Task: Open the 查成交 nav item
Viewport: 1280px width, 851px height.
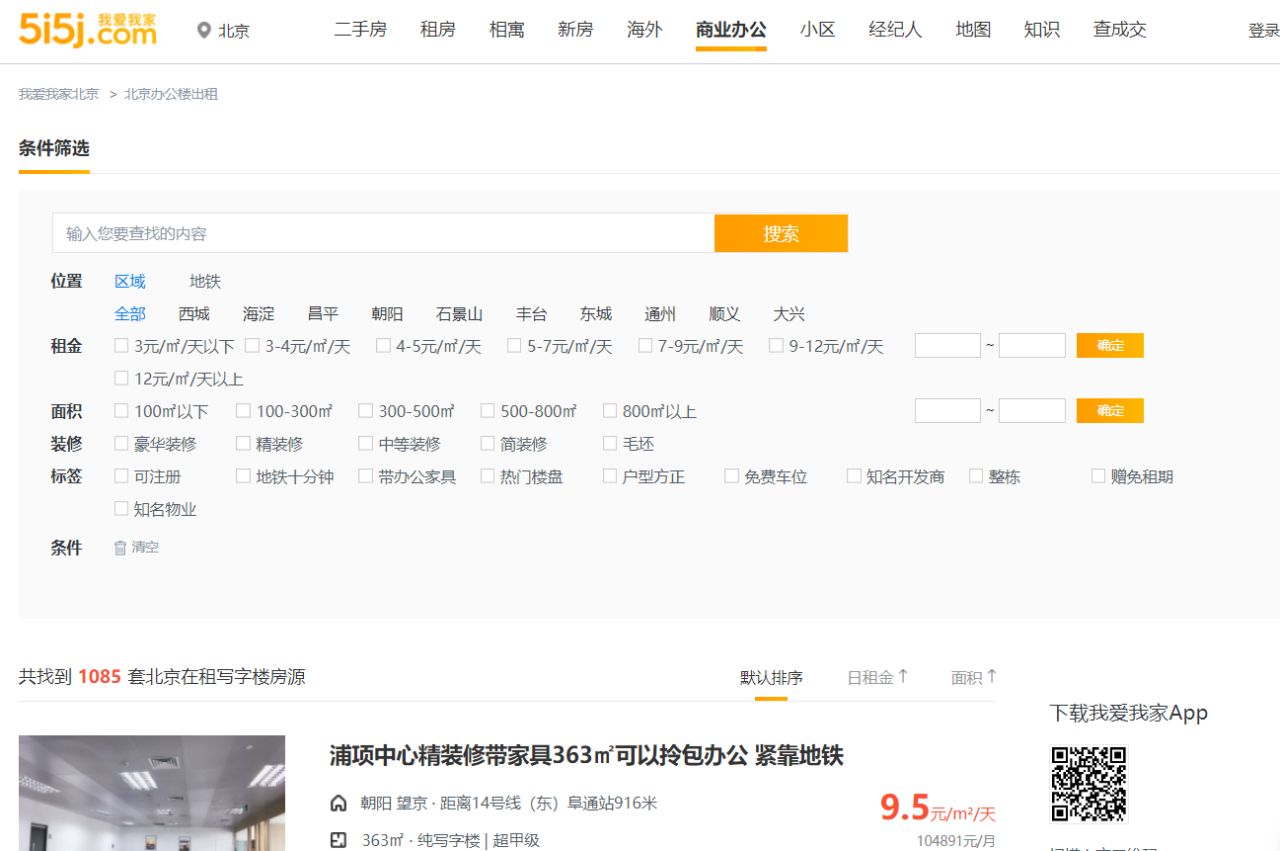Action: point(1119,30)
